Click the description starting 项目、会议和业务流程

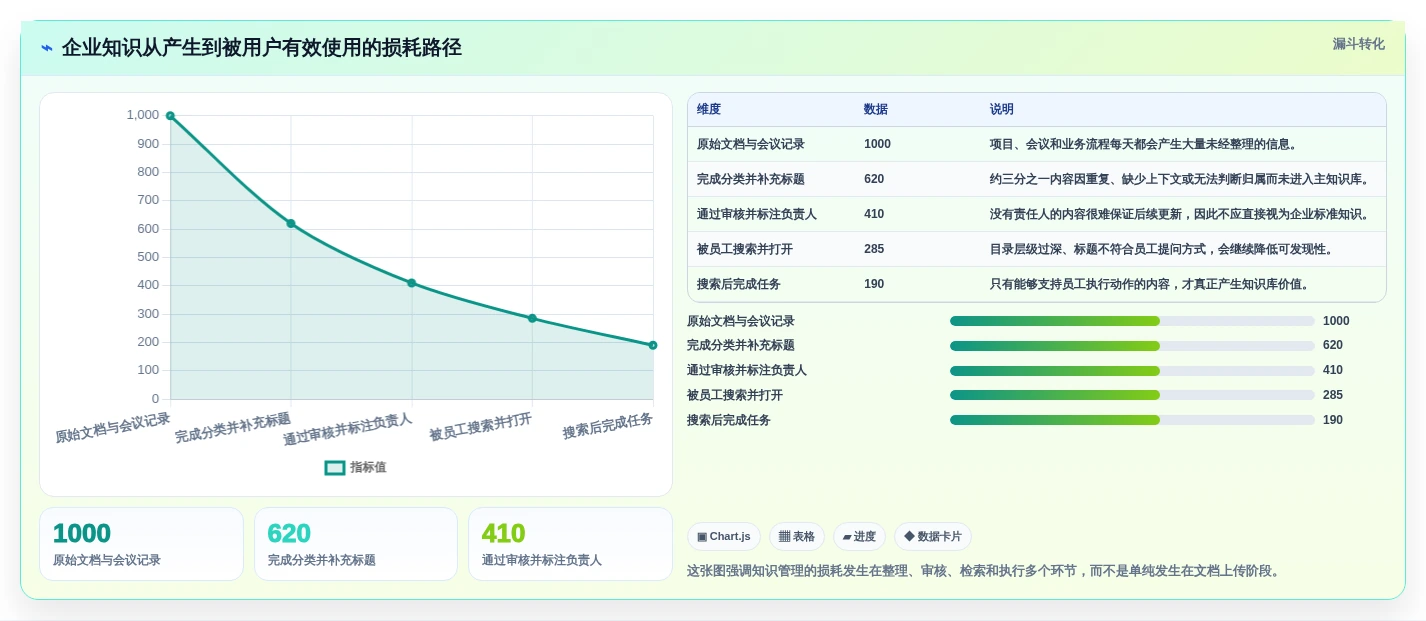click(x=1144, y=144)
